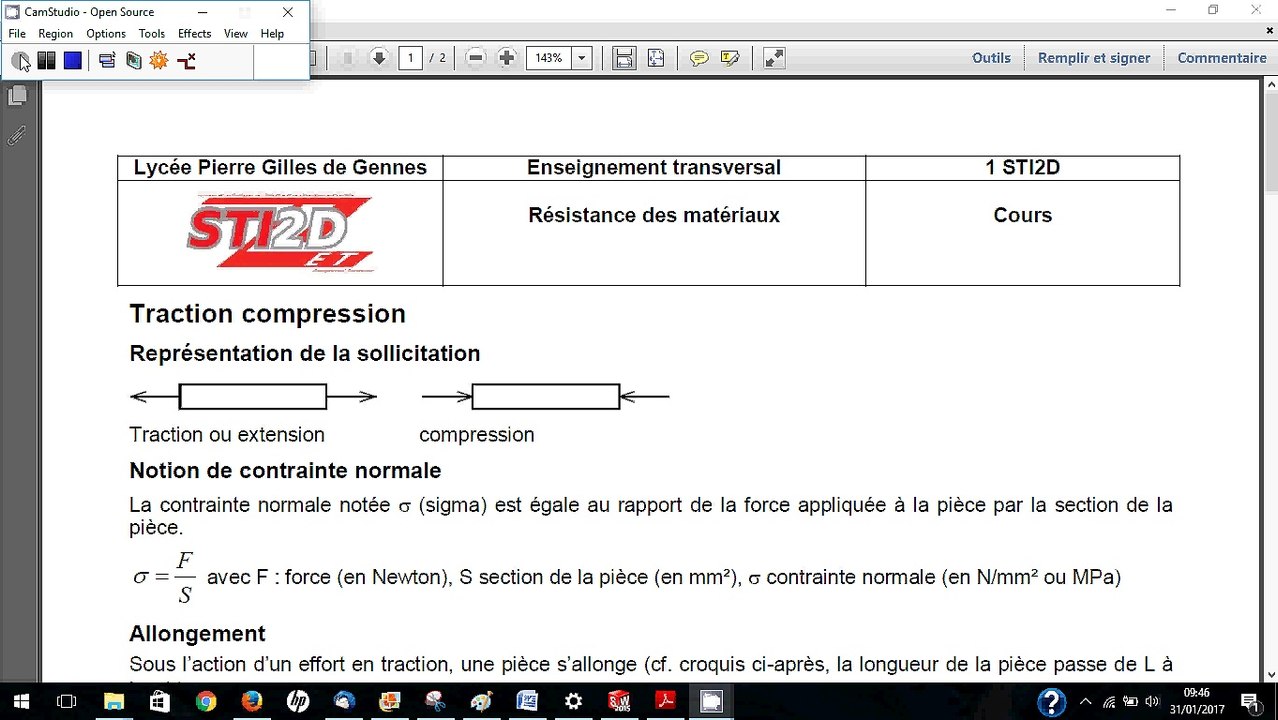Open CamStudio Help menu

[x=272, y=33]
